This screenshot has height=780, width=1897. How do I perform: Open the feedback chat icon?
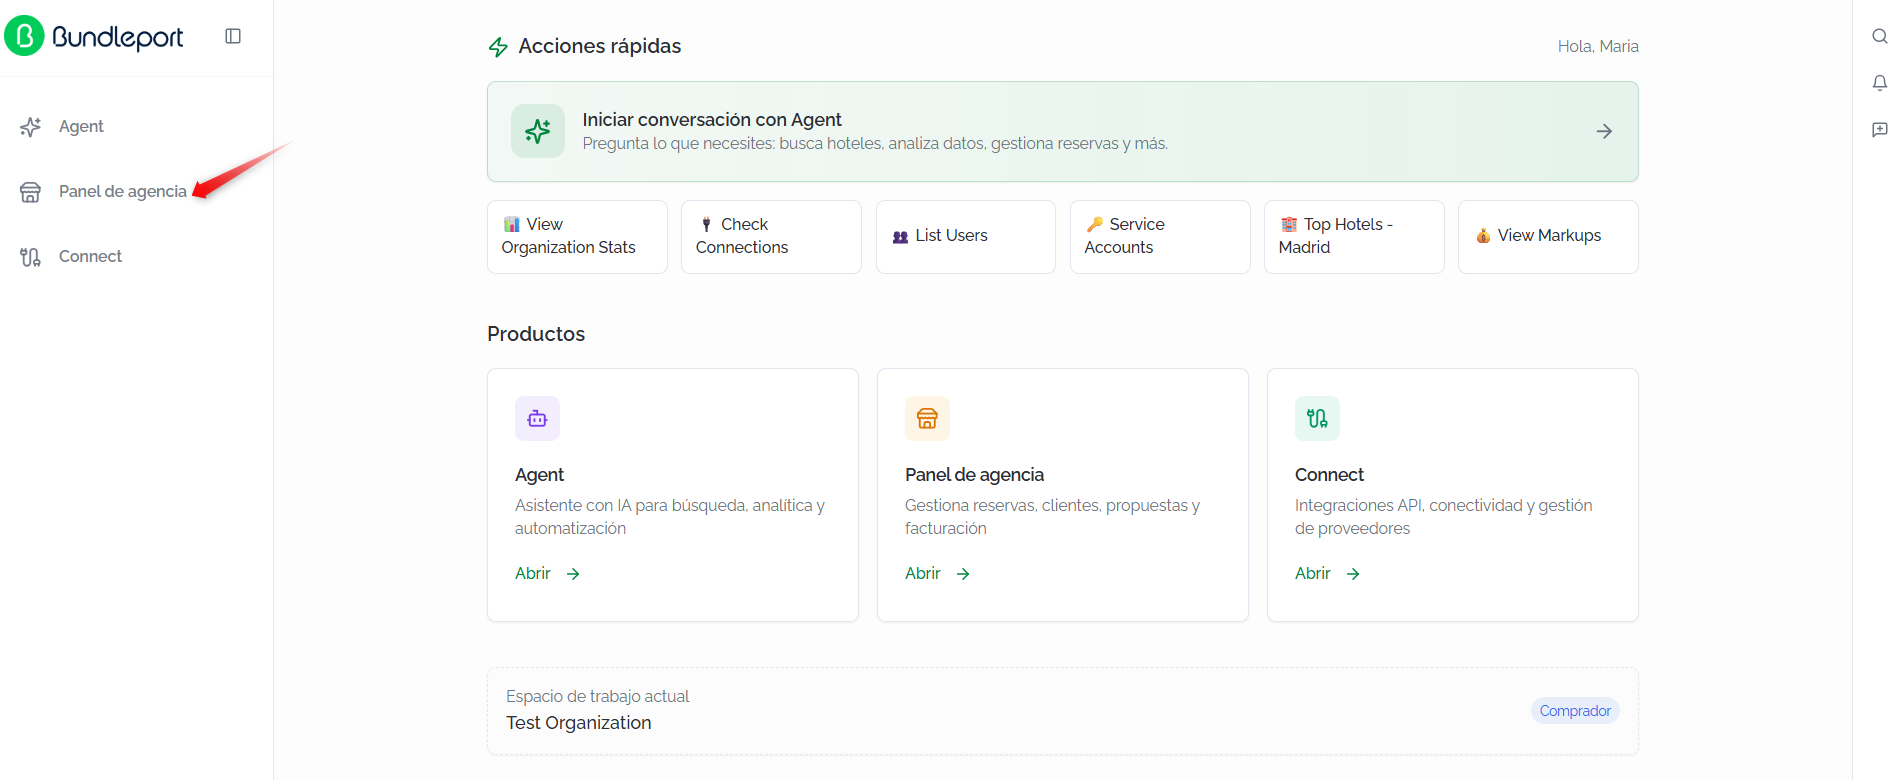[1880, 130]
